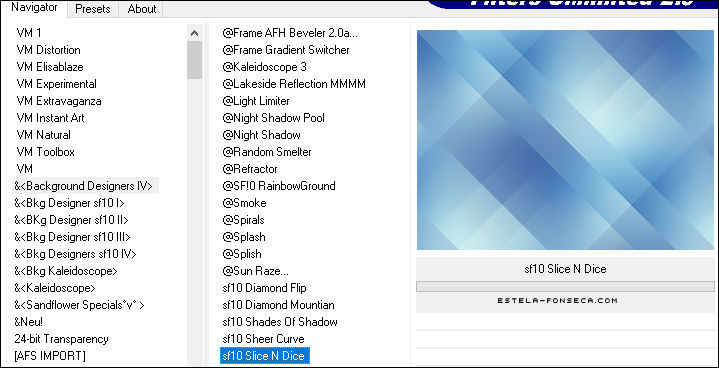Switch to the Navigator tab

[34, 8]
